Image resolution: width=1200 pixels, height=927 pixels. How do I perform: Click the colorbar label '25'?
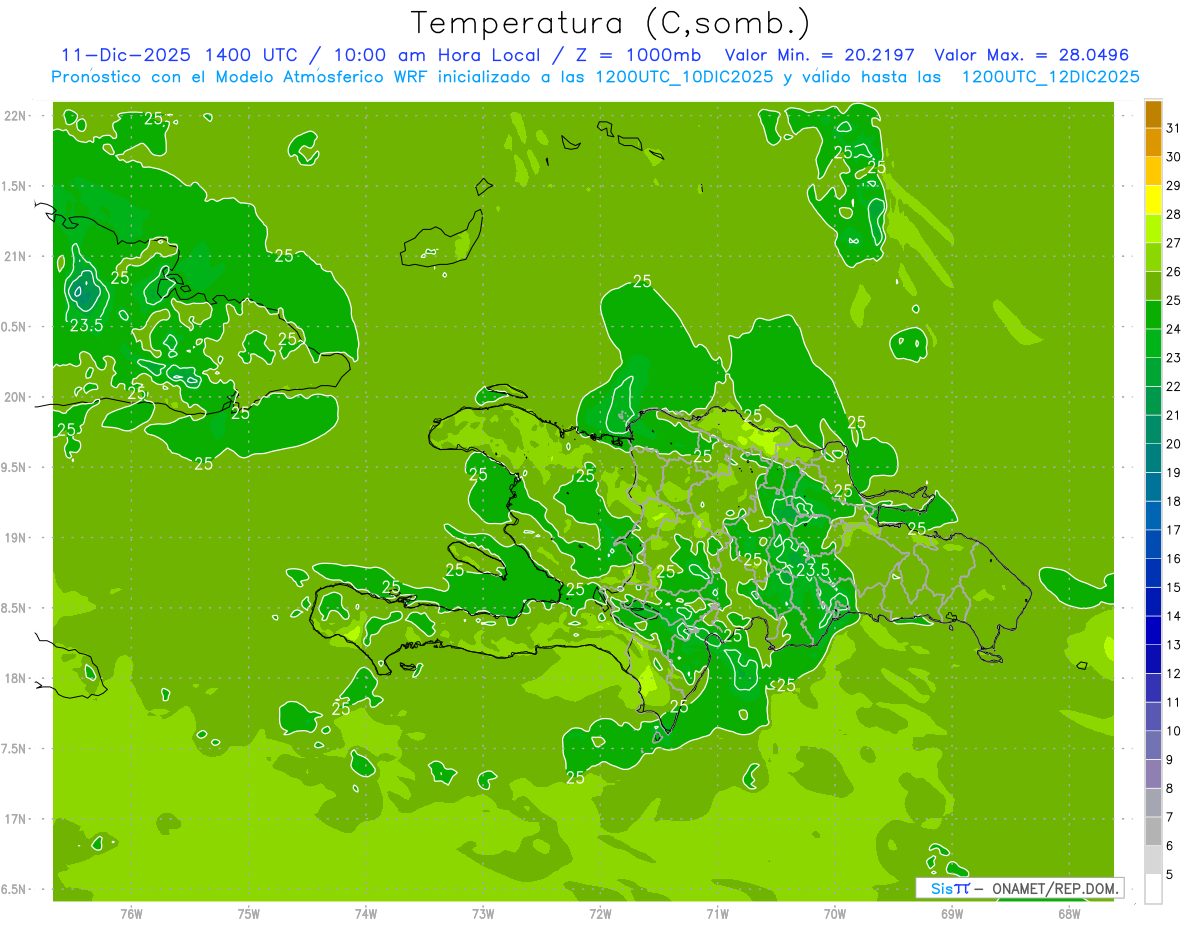tap(1173, 300)
